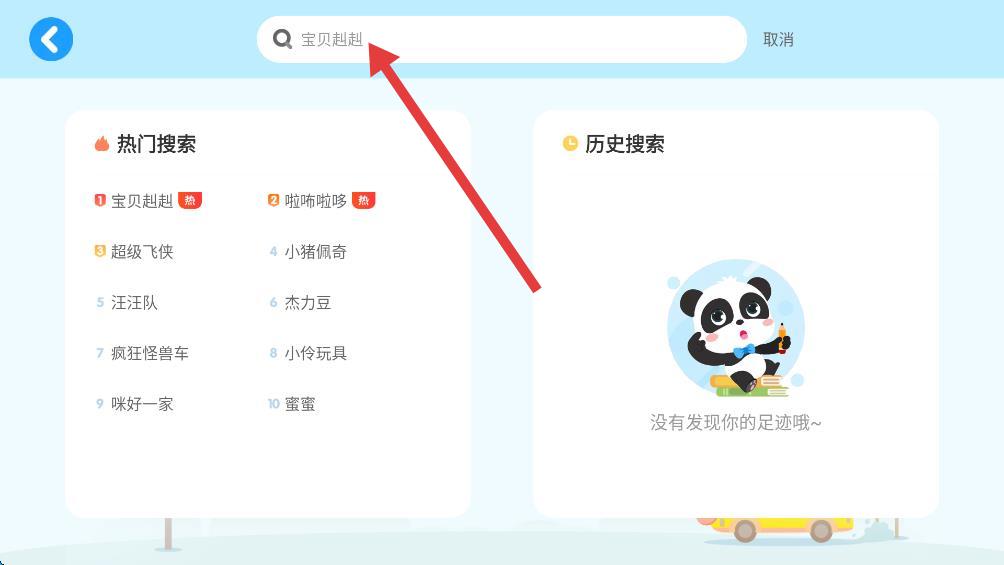Choose hot search 小猪佩奇
This screenshot has width=1004, height=565.
(x=316, y=252)
